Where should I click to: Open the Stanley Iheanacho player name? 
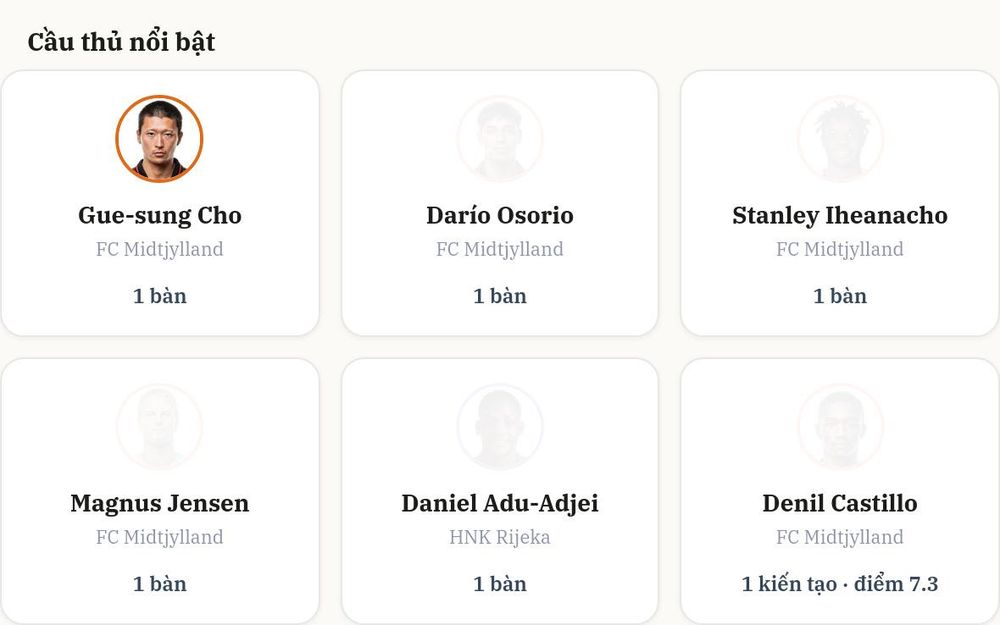pyautogui.click(x=840, y=216)
